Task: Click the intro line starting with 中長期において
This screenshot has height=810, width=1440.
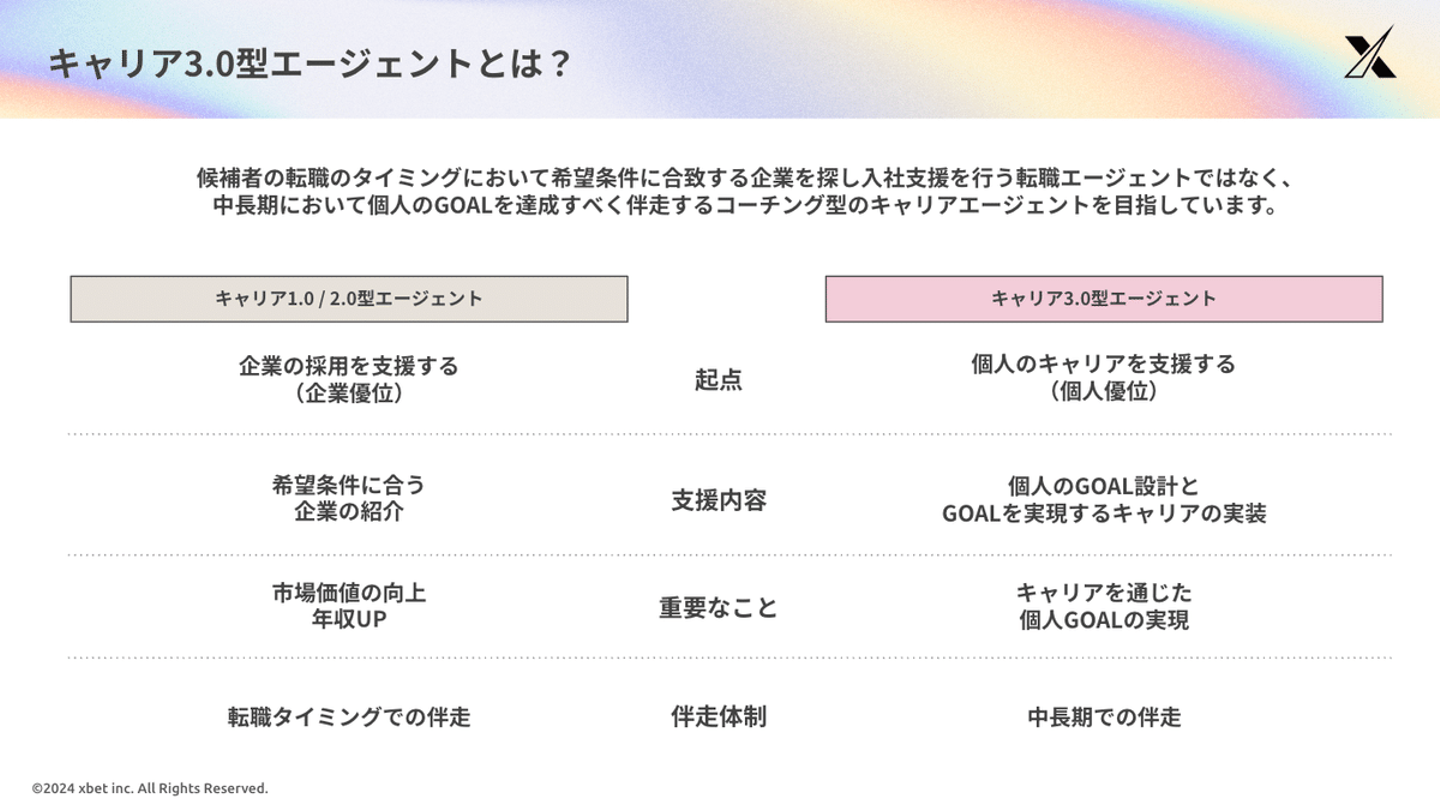Action: (x=746, y=207)
